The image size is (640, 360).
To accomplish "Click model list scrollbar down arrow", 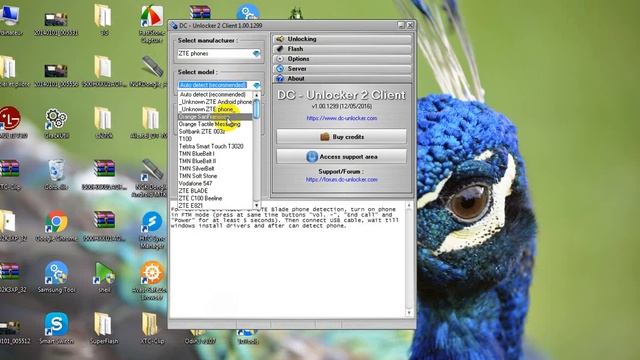I will pos(256,205).
